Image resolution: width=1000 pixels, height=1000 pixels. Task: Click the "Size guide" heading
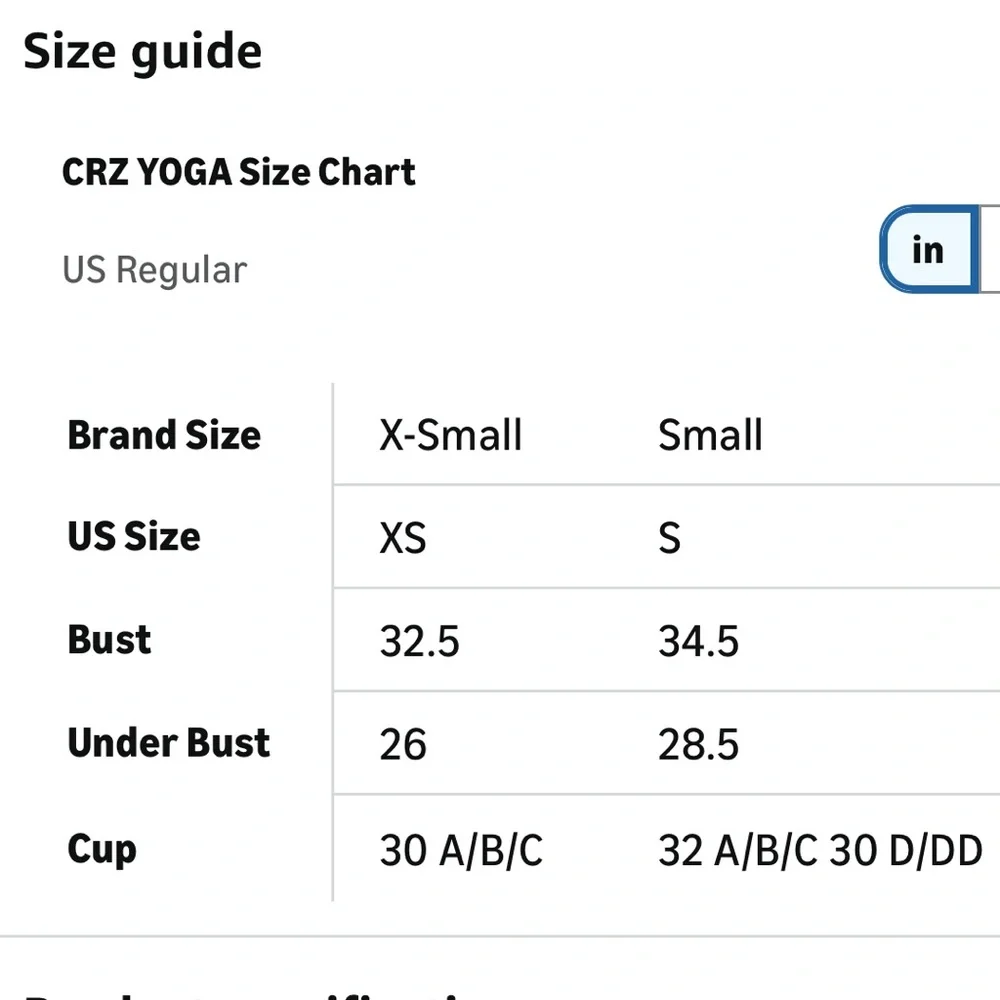142,52
